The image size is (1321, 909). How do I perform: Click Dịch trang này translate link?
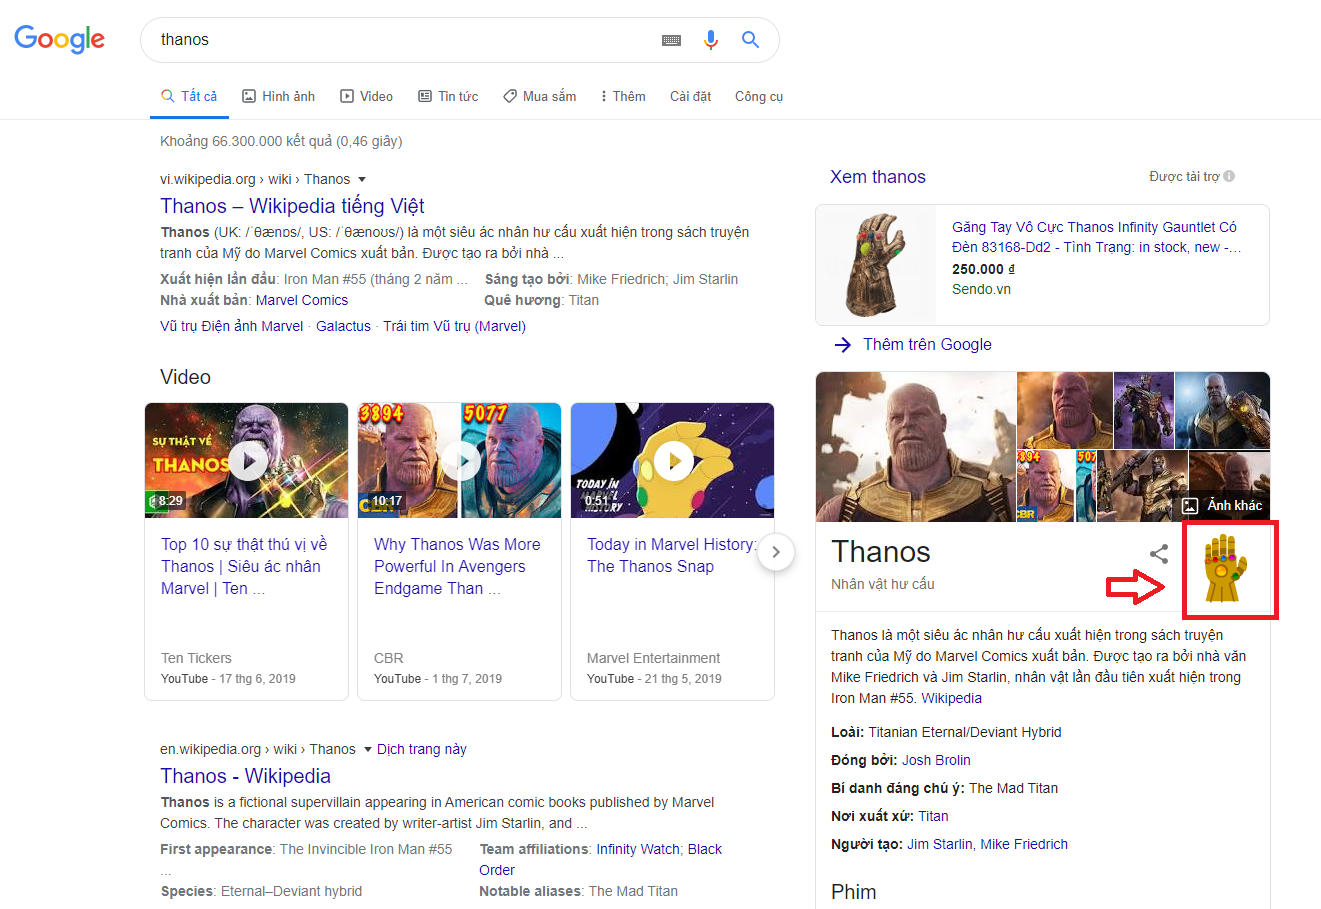(422, 749)
